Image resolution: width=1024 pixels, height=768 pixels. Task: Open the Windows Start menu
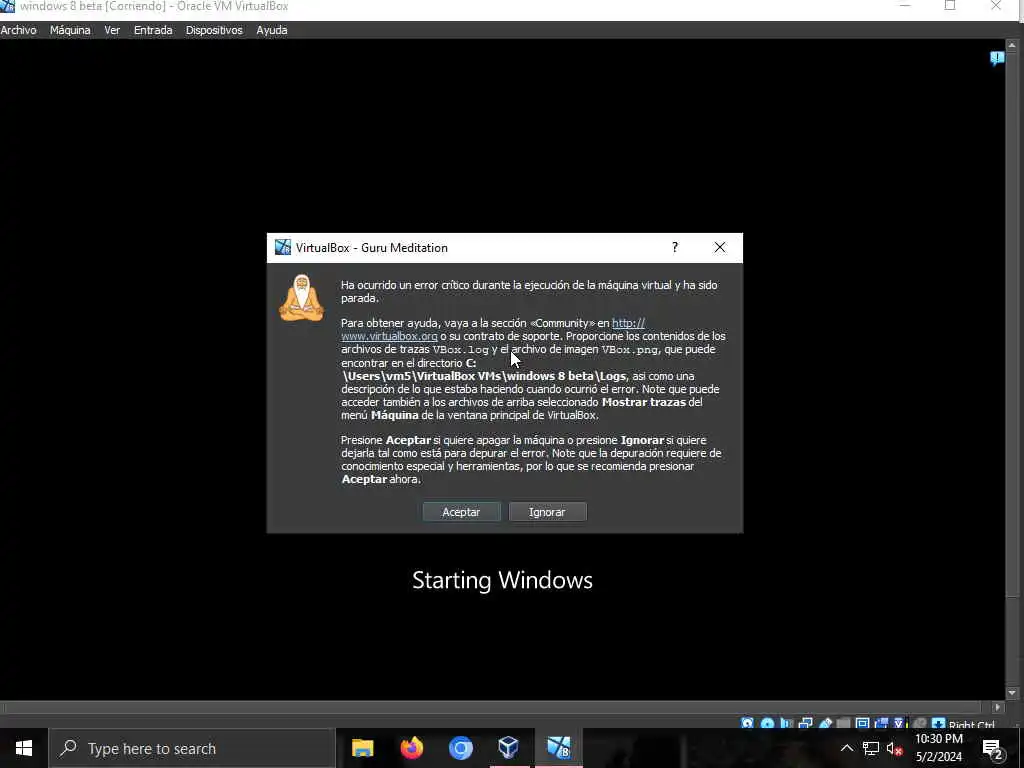(24, 748)
